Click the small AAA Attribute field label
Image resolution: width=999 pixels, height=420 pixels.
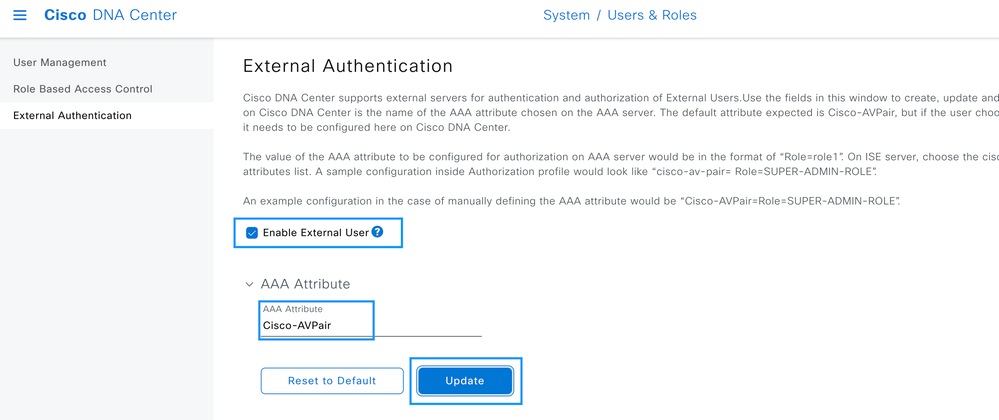(292, 309)
